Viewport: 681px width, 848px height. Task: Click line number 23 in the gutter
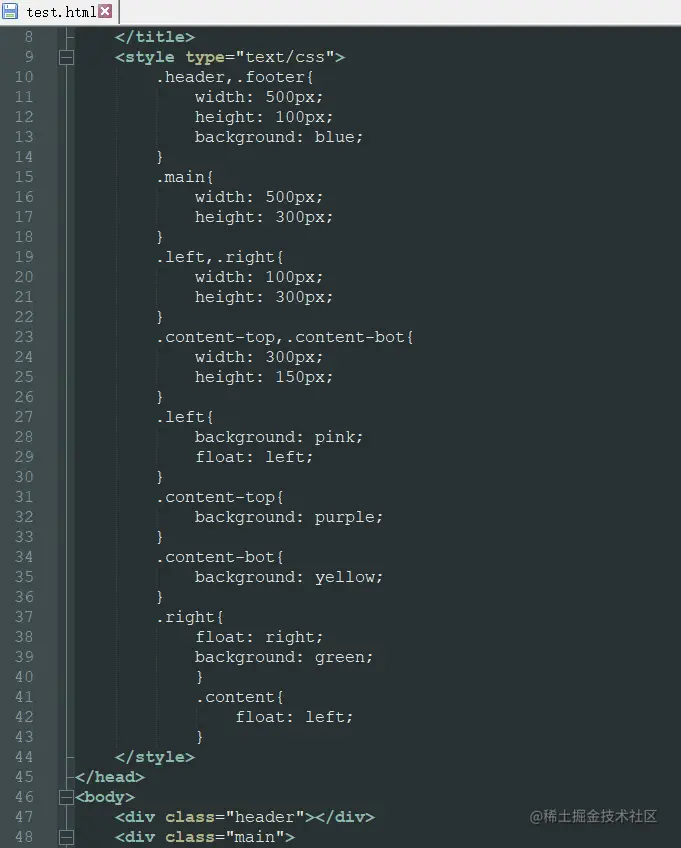point(23,337)
